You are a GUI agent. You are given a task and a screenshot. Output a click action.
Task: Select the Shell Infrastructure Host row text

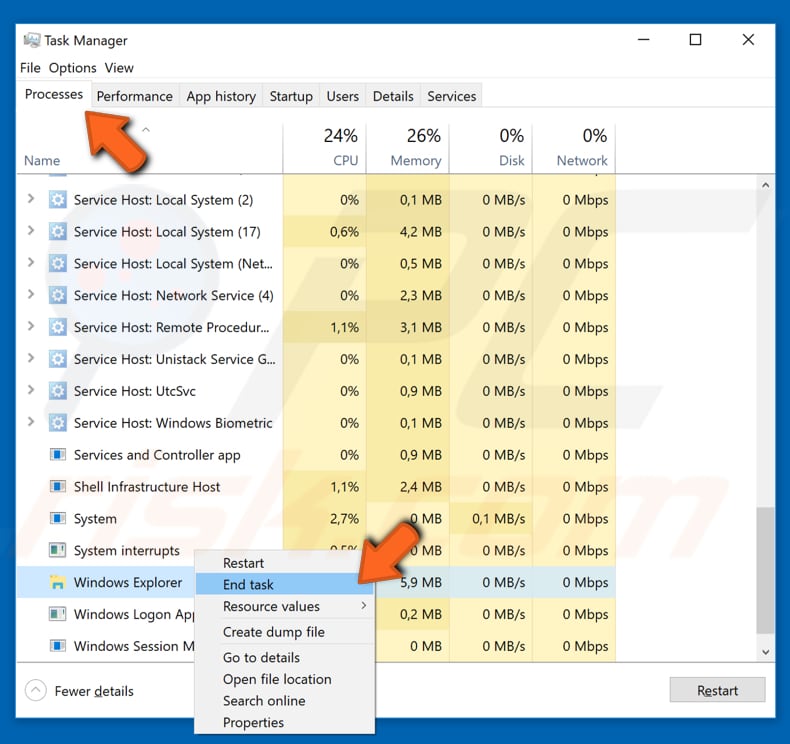click(147, 487)
